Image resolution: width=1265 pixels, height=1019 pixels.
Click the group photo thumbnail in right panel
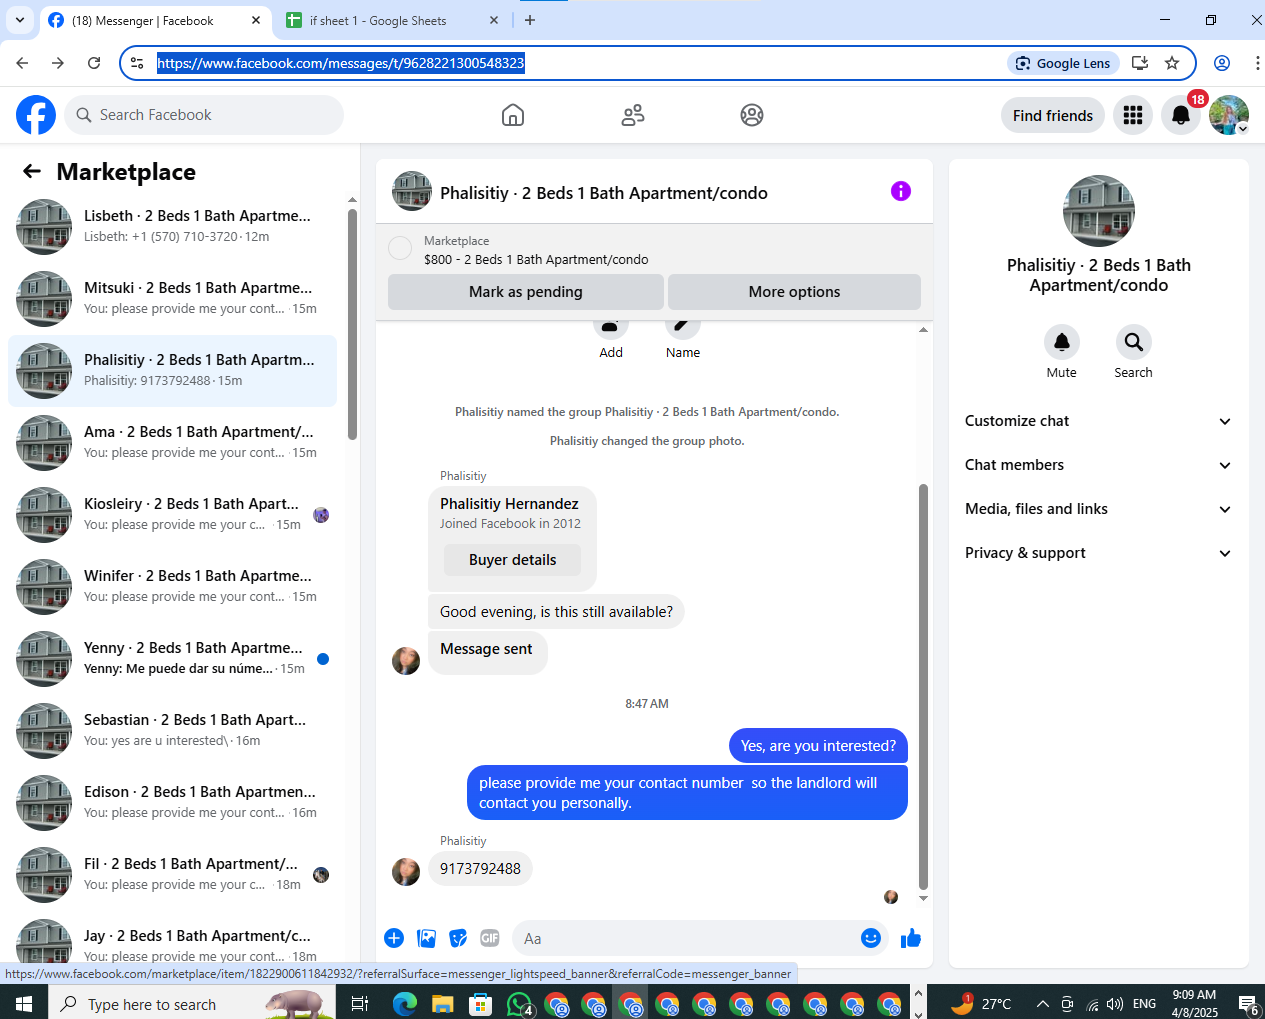pos(1099,211)
